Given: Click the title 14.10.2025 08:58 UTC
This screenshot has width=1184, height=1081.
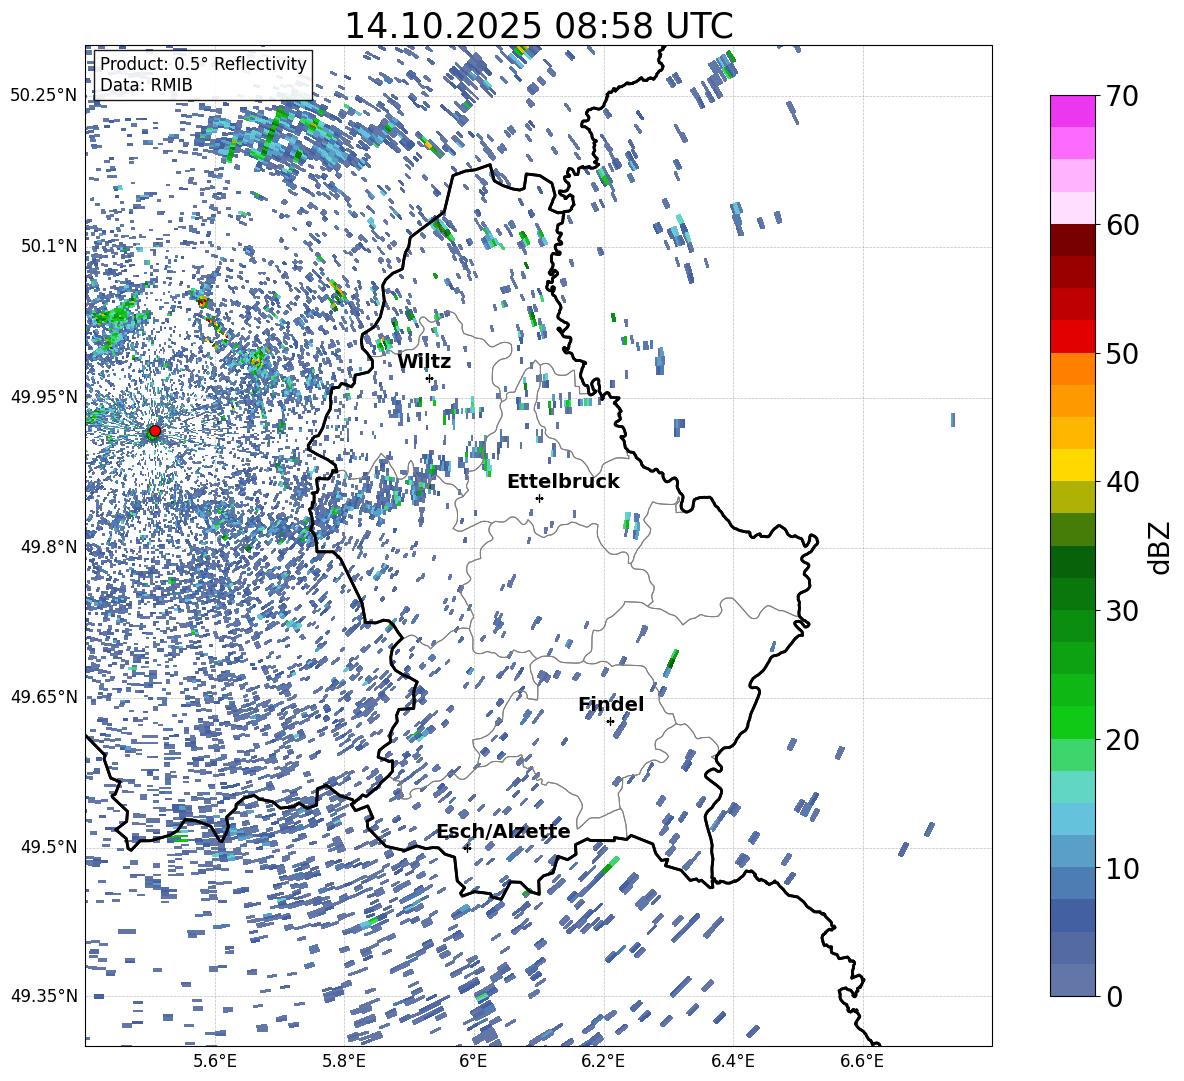Looking at the screenshot, I should coord(539,26).
